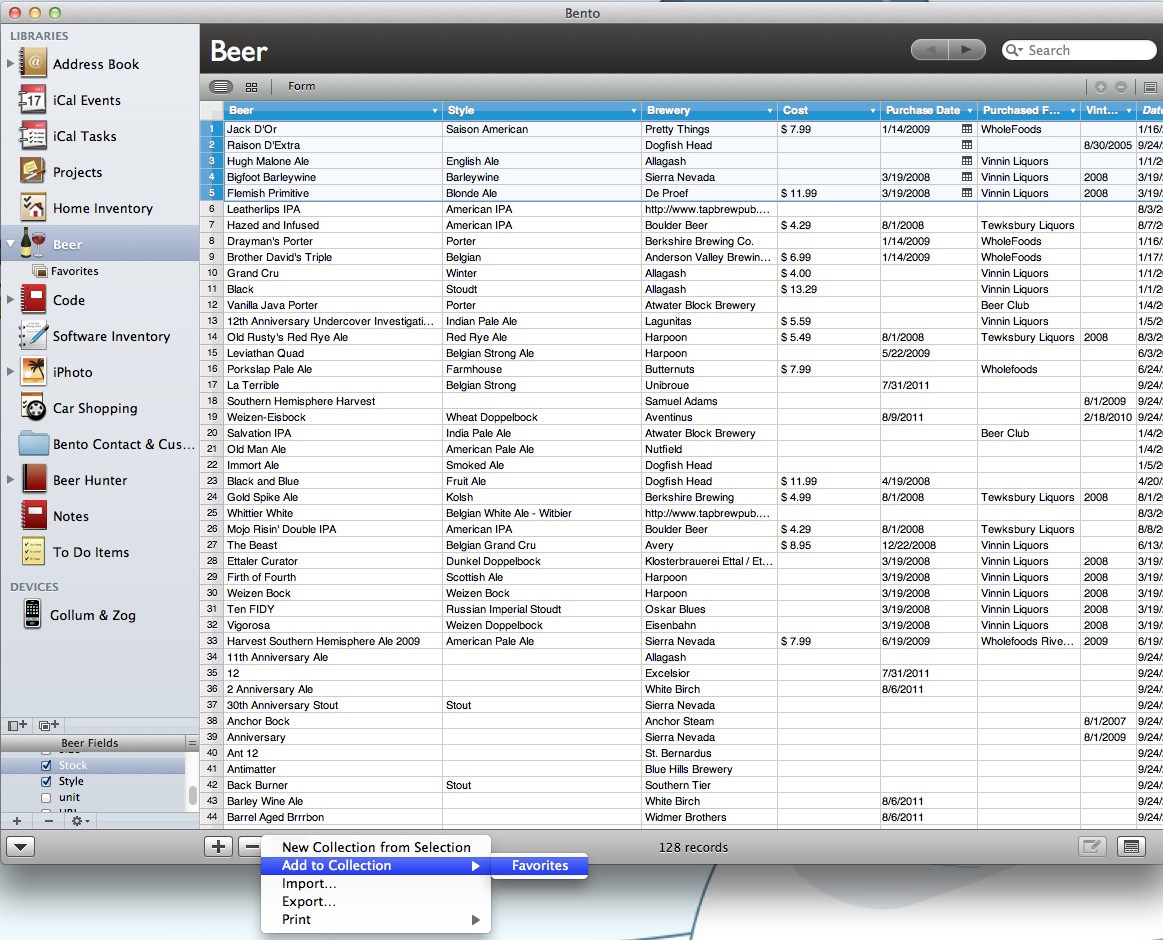Go to previous record arrow

pyautogui.click(x=930, y=50)
